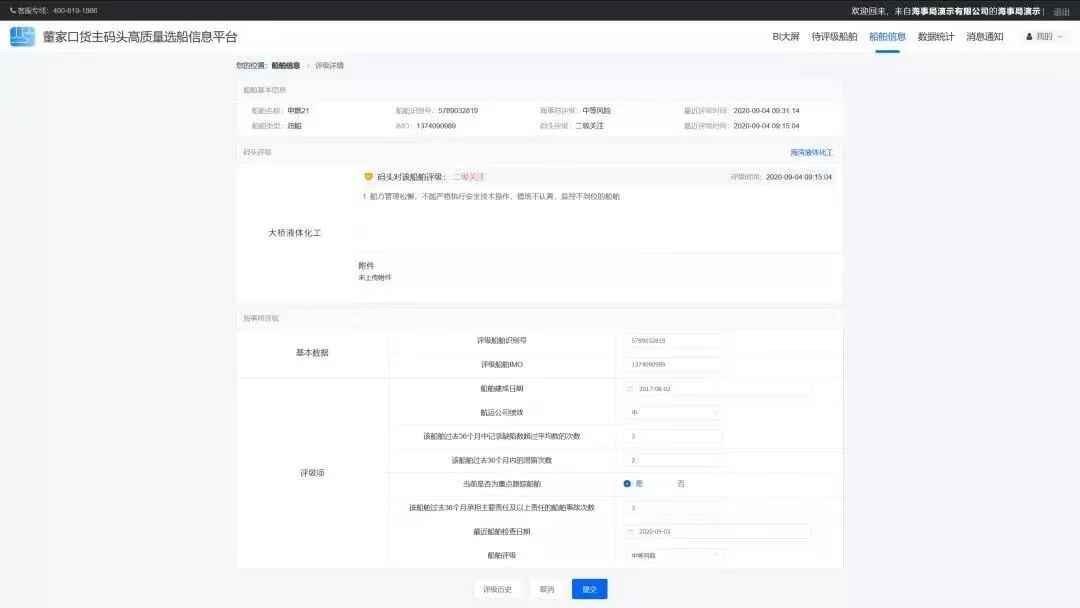Viewport: 1080px width, 608px height.
Task: Open the BI大屏 tab
Action: tap(785, 37)
